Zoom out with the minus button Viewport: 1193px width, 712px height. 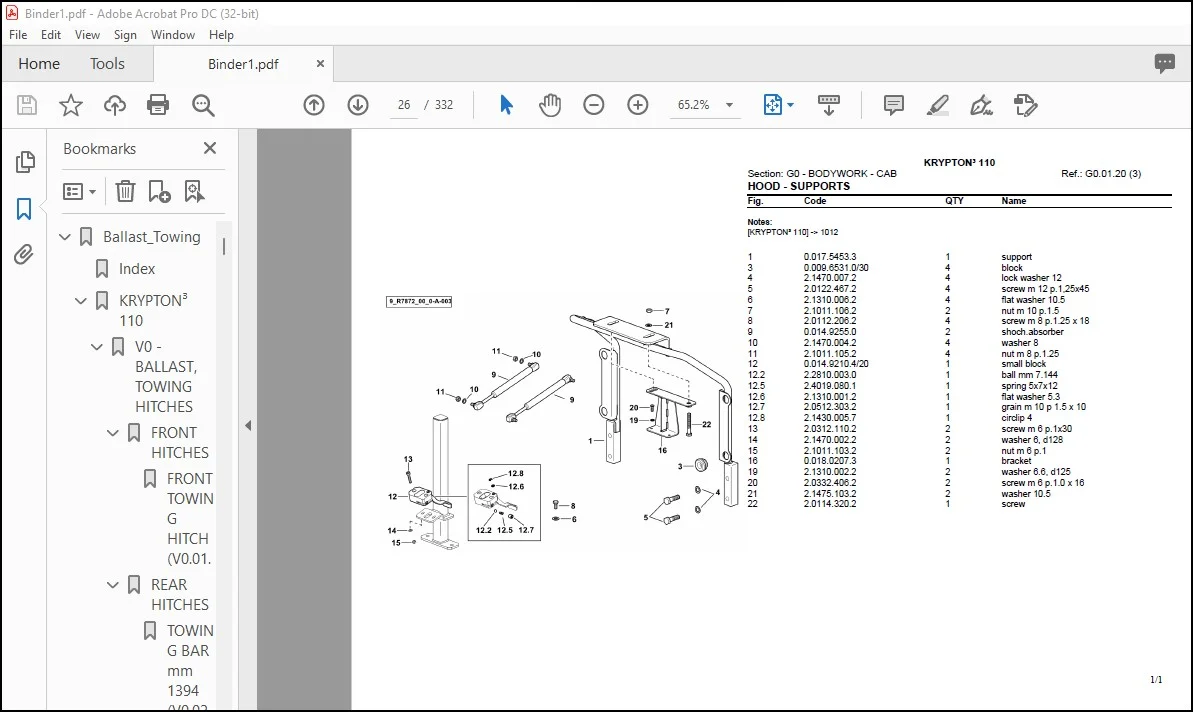click(593, 105)
